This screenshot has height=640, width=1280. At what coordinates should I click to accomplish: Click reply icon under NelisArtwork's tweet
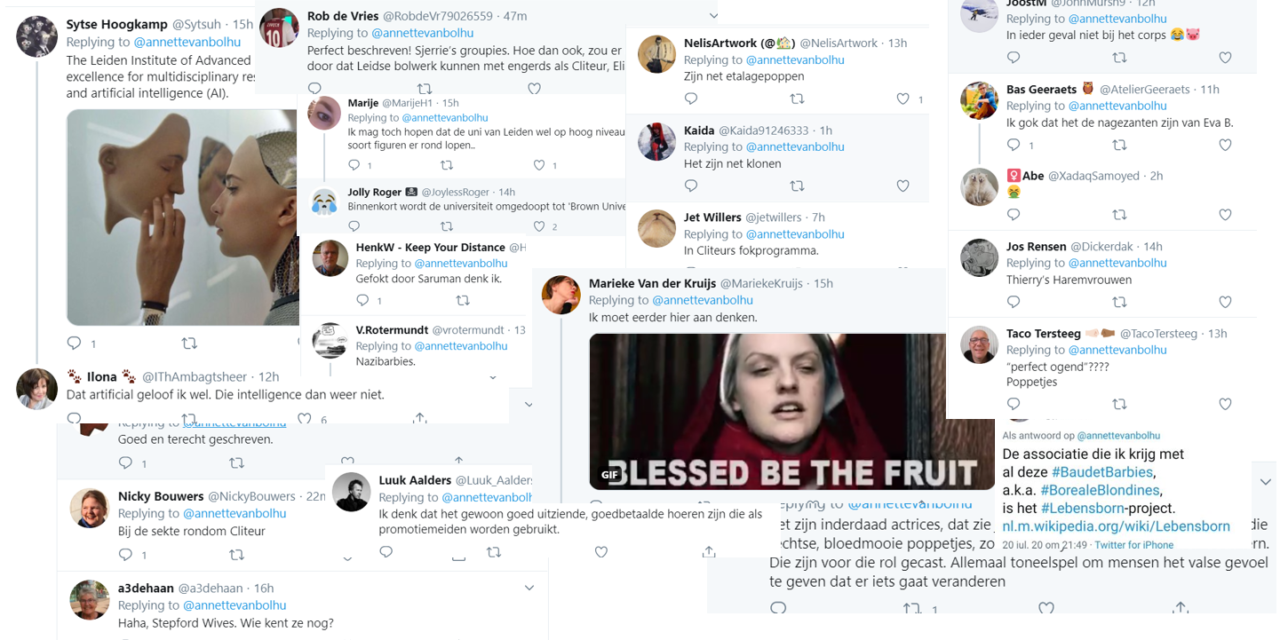[691, 99]
